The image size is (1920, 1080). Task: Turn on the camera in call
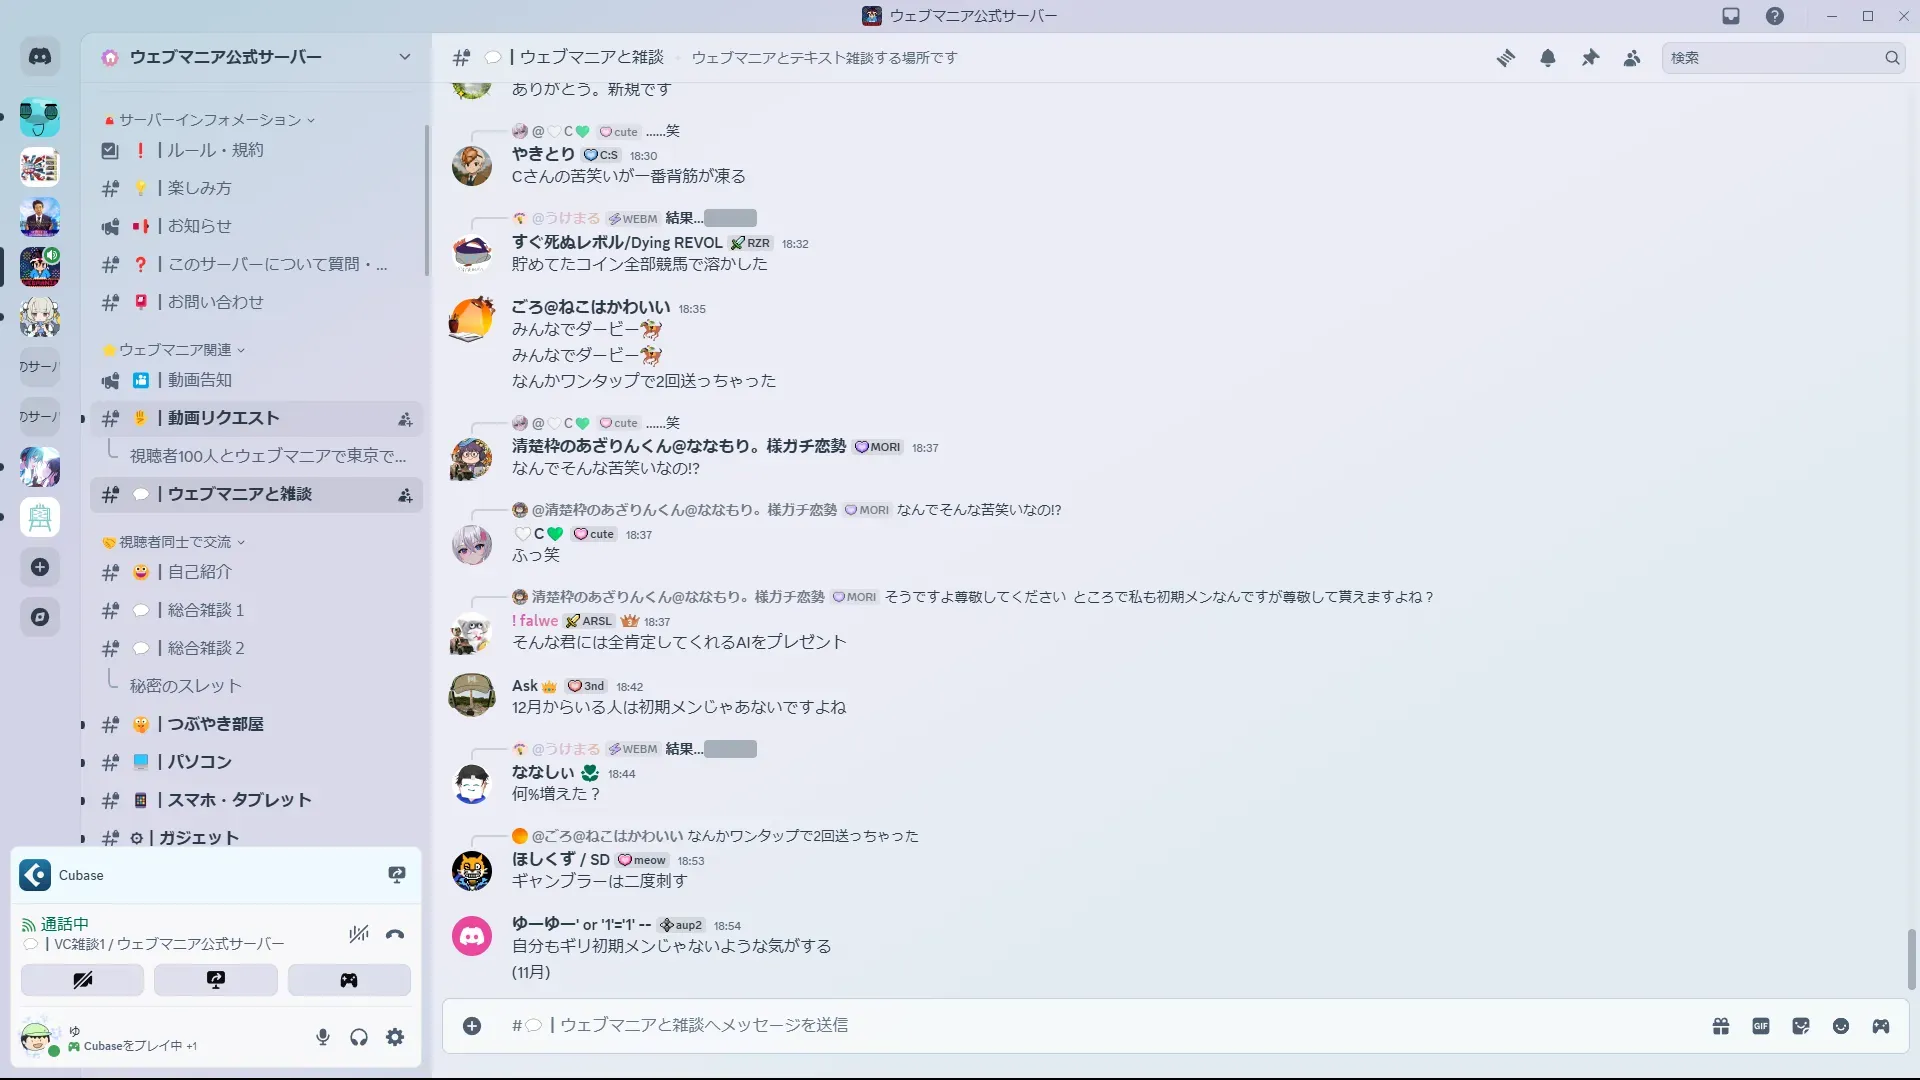(82, 980)
